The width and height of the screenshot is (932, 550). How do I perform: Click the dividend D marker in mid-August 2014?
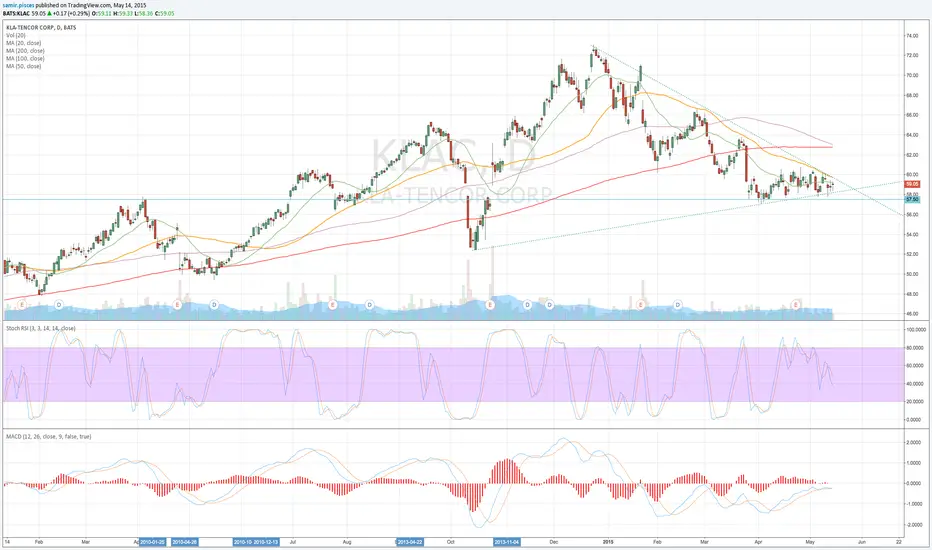tap(369, 304)
